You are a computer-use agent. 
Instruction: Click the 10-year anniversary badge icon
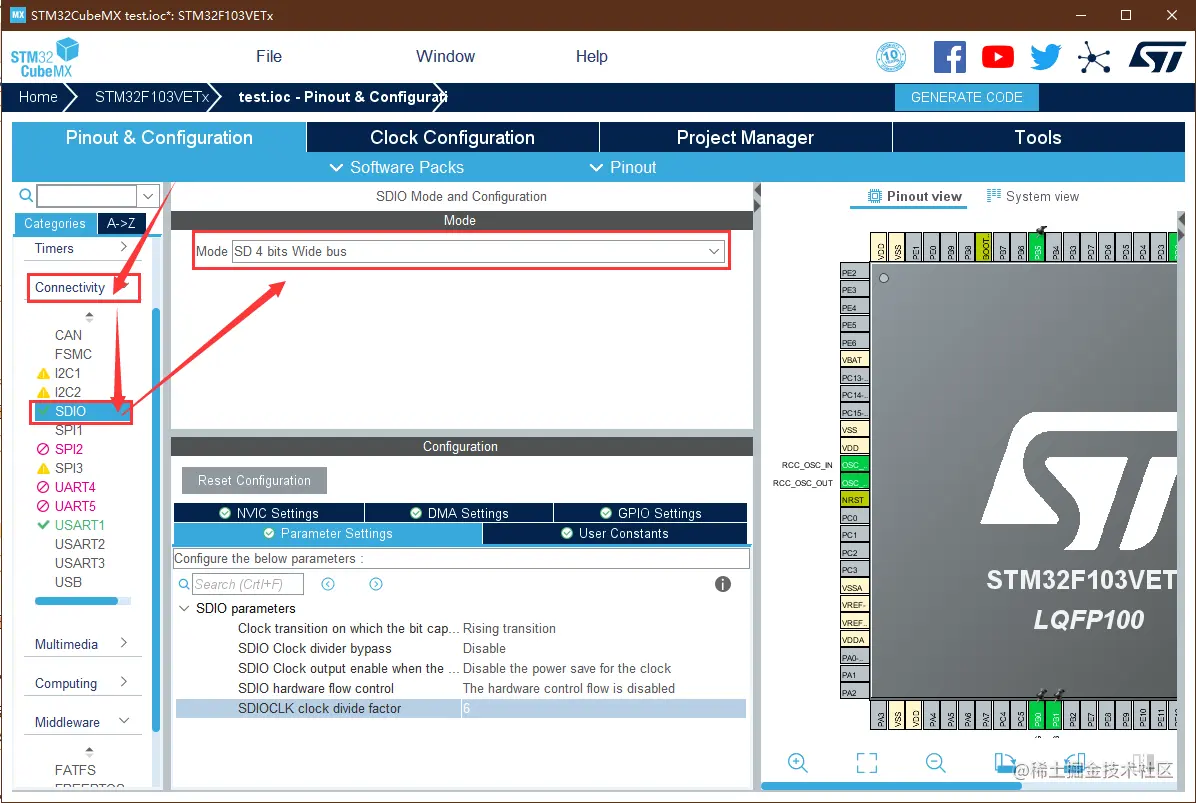(891, 57)
